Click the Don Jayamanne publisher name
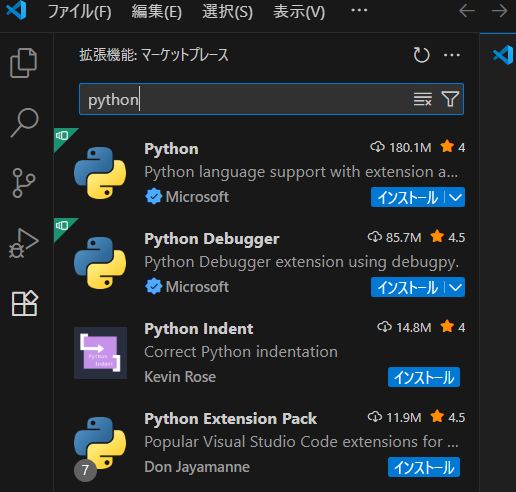The height and width of the screenshot is (492, 516). coord(197,467)
